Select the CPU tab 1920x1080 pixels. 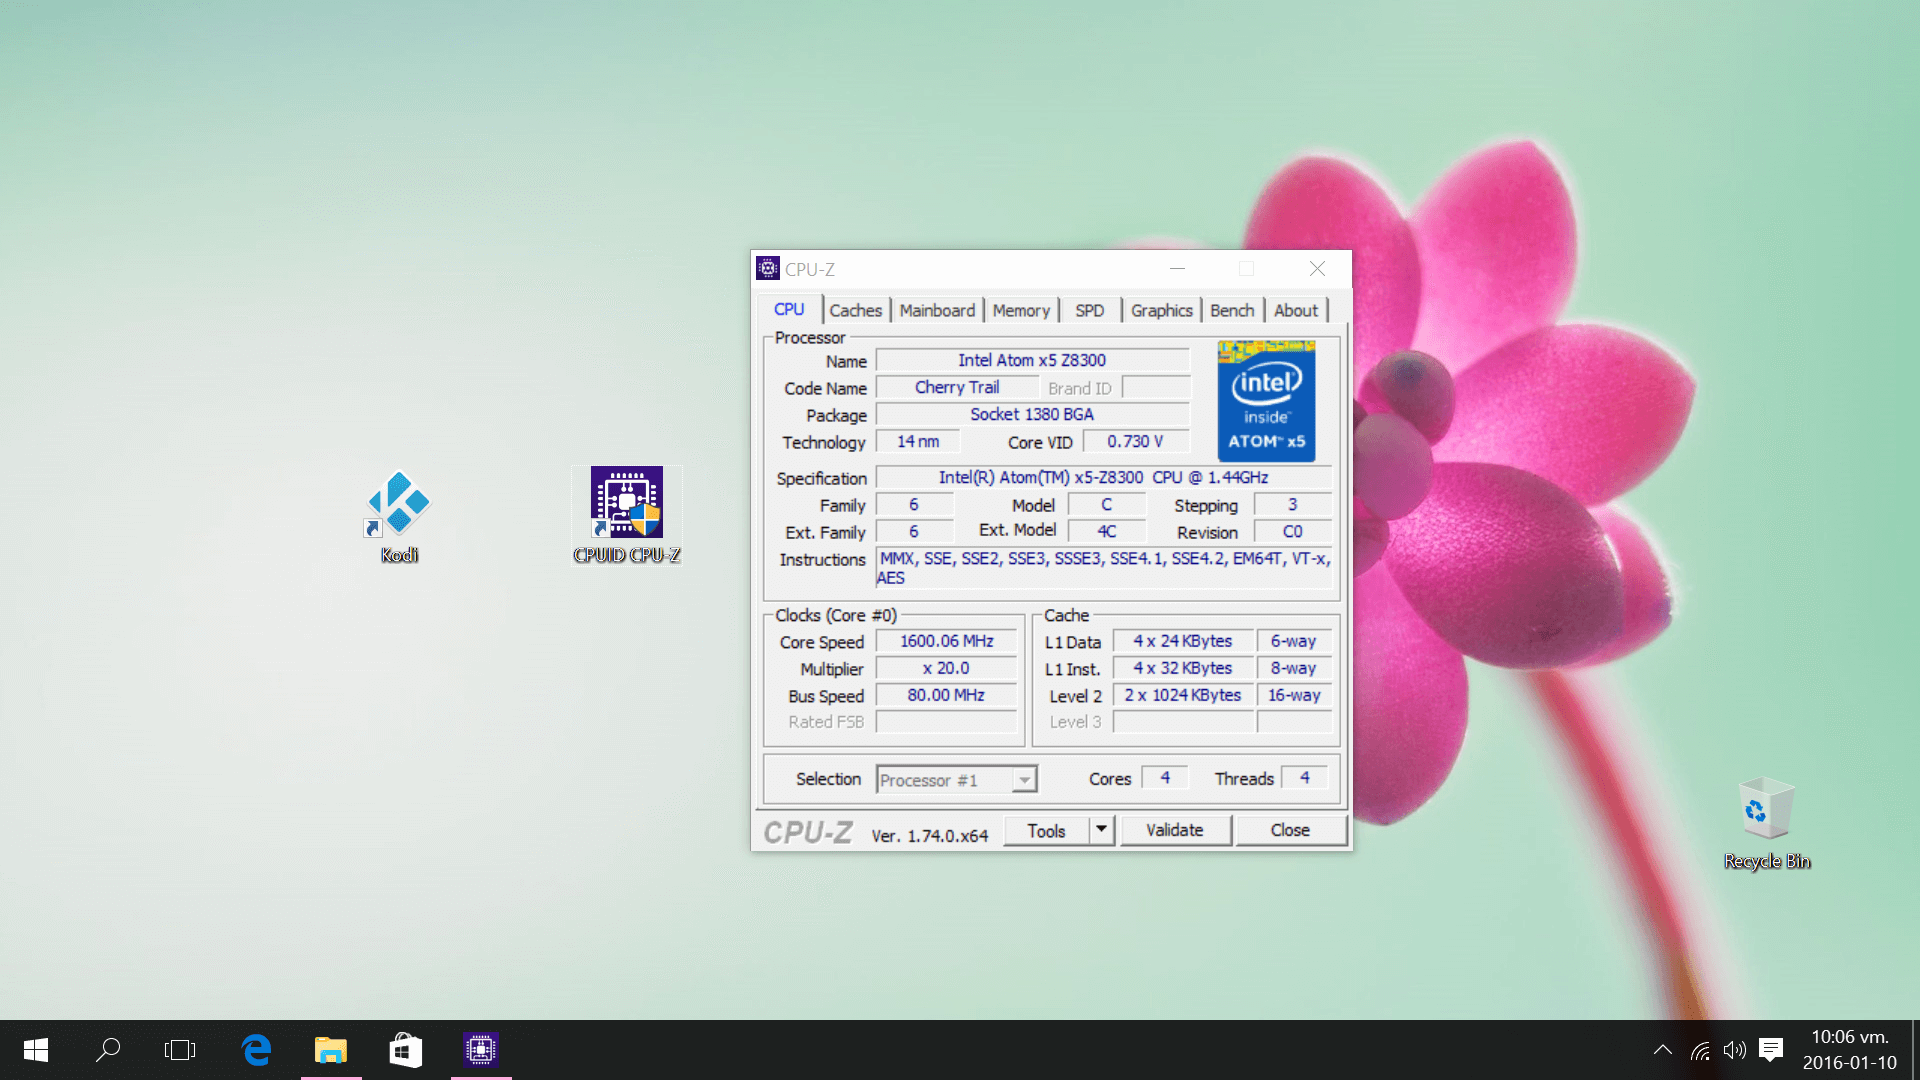click(789, 310)
